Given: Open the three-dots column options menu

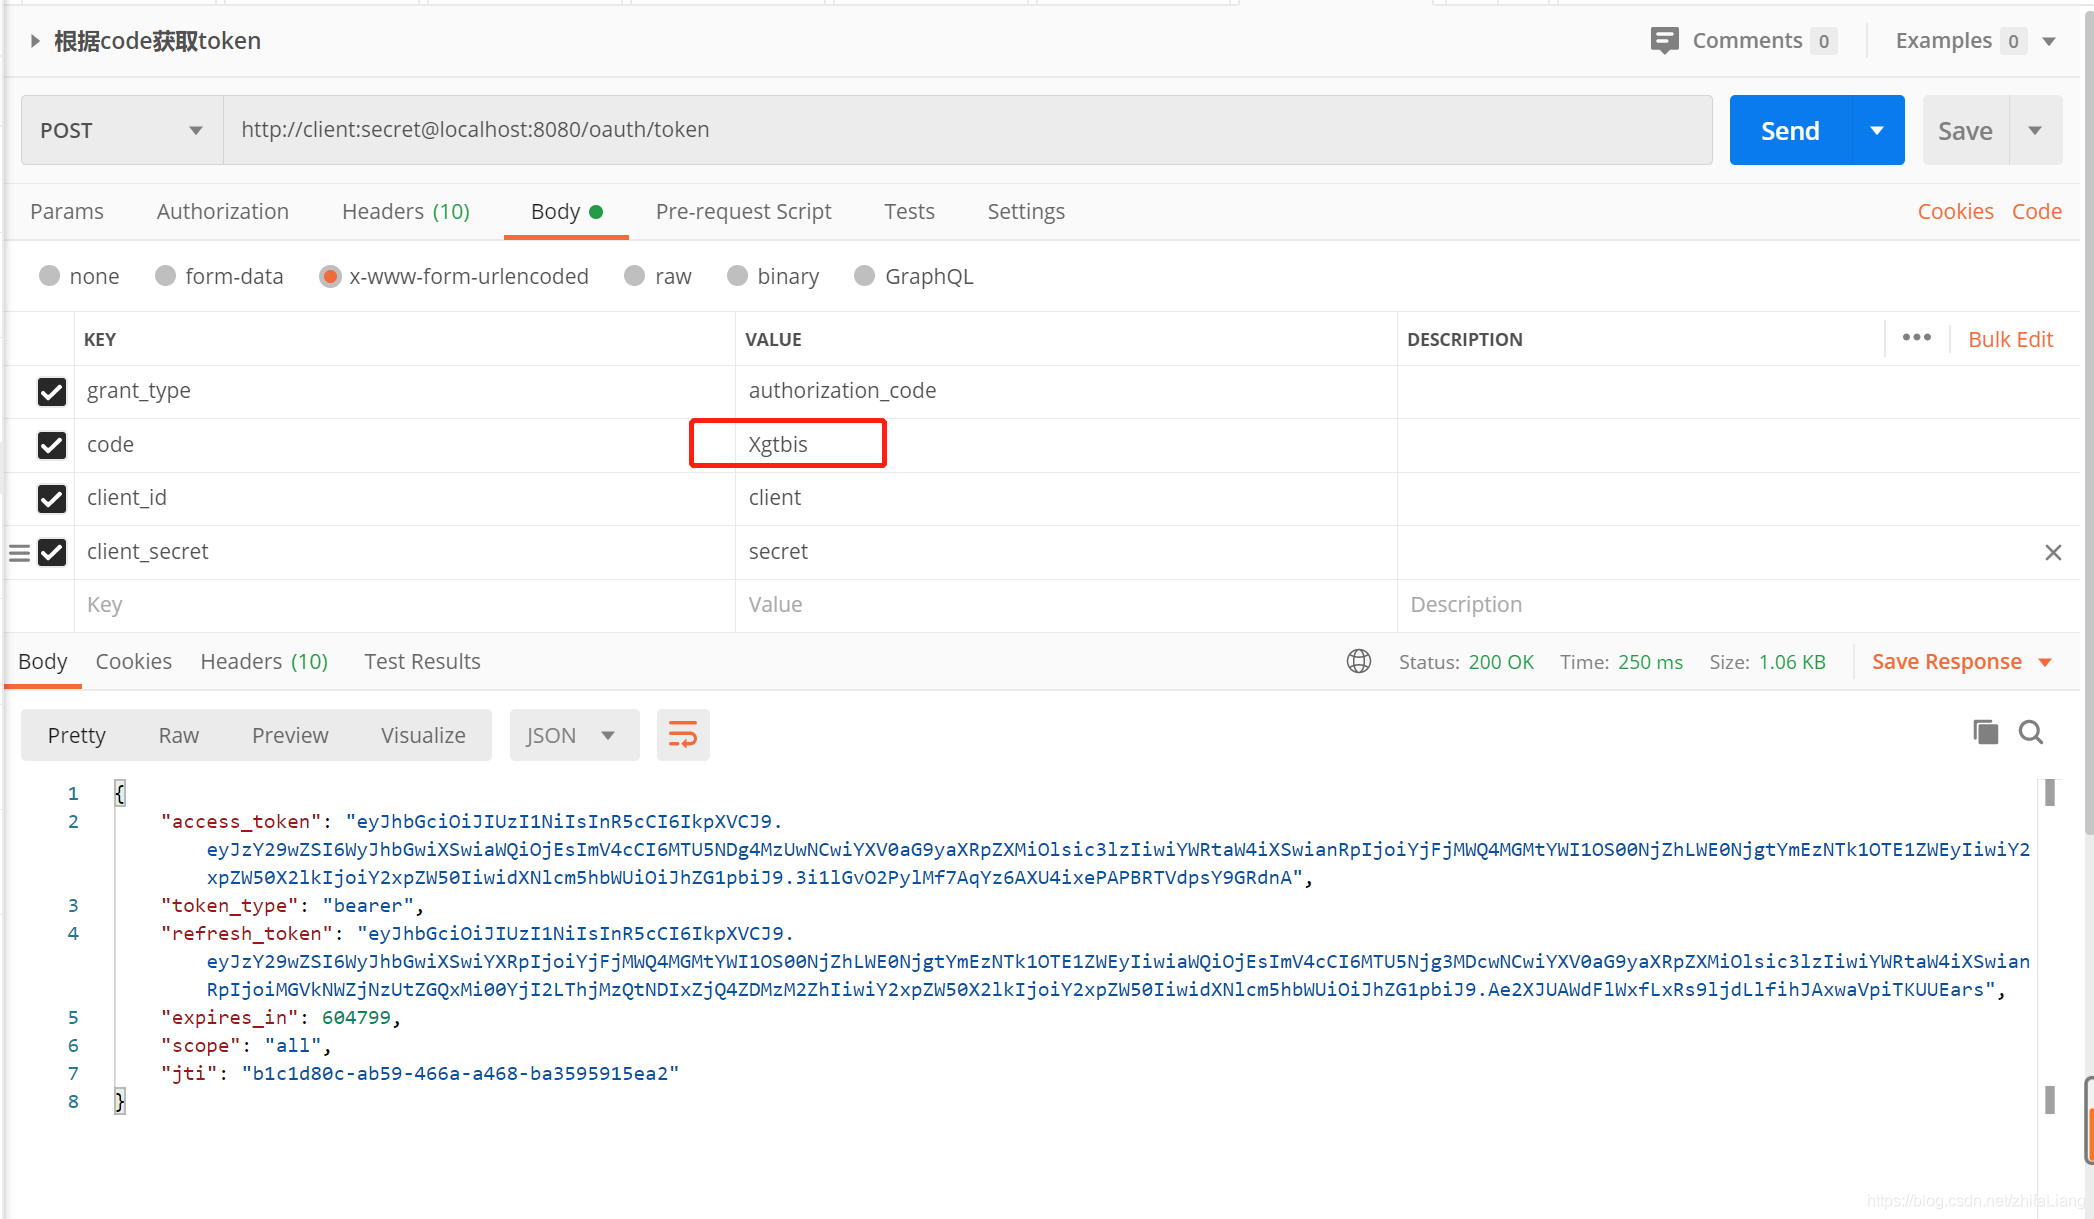Looking at the screenshot, I should point(1916,338).
